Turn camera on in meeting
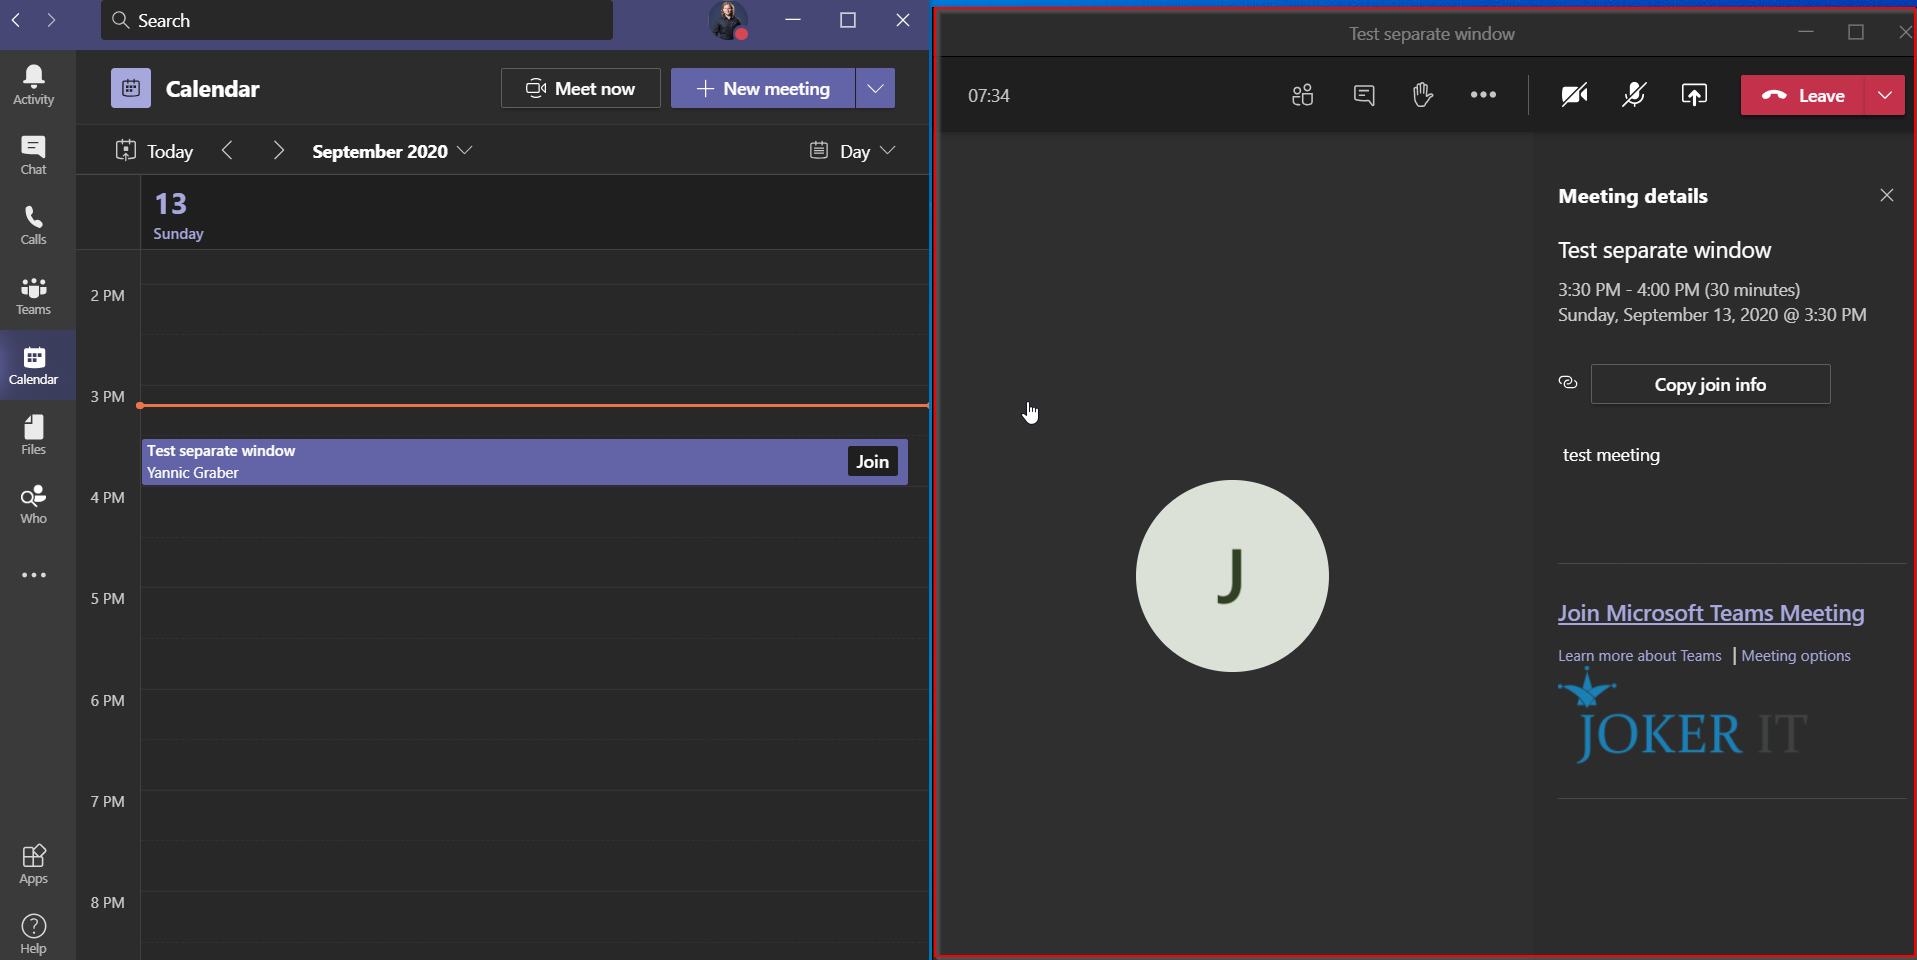Image resolution: width=1917 pixels, height=960 pixels. click(x=1574, y=95)
